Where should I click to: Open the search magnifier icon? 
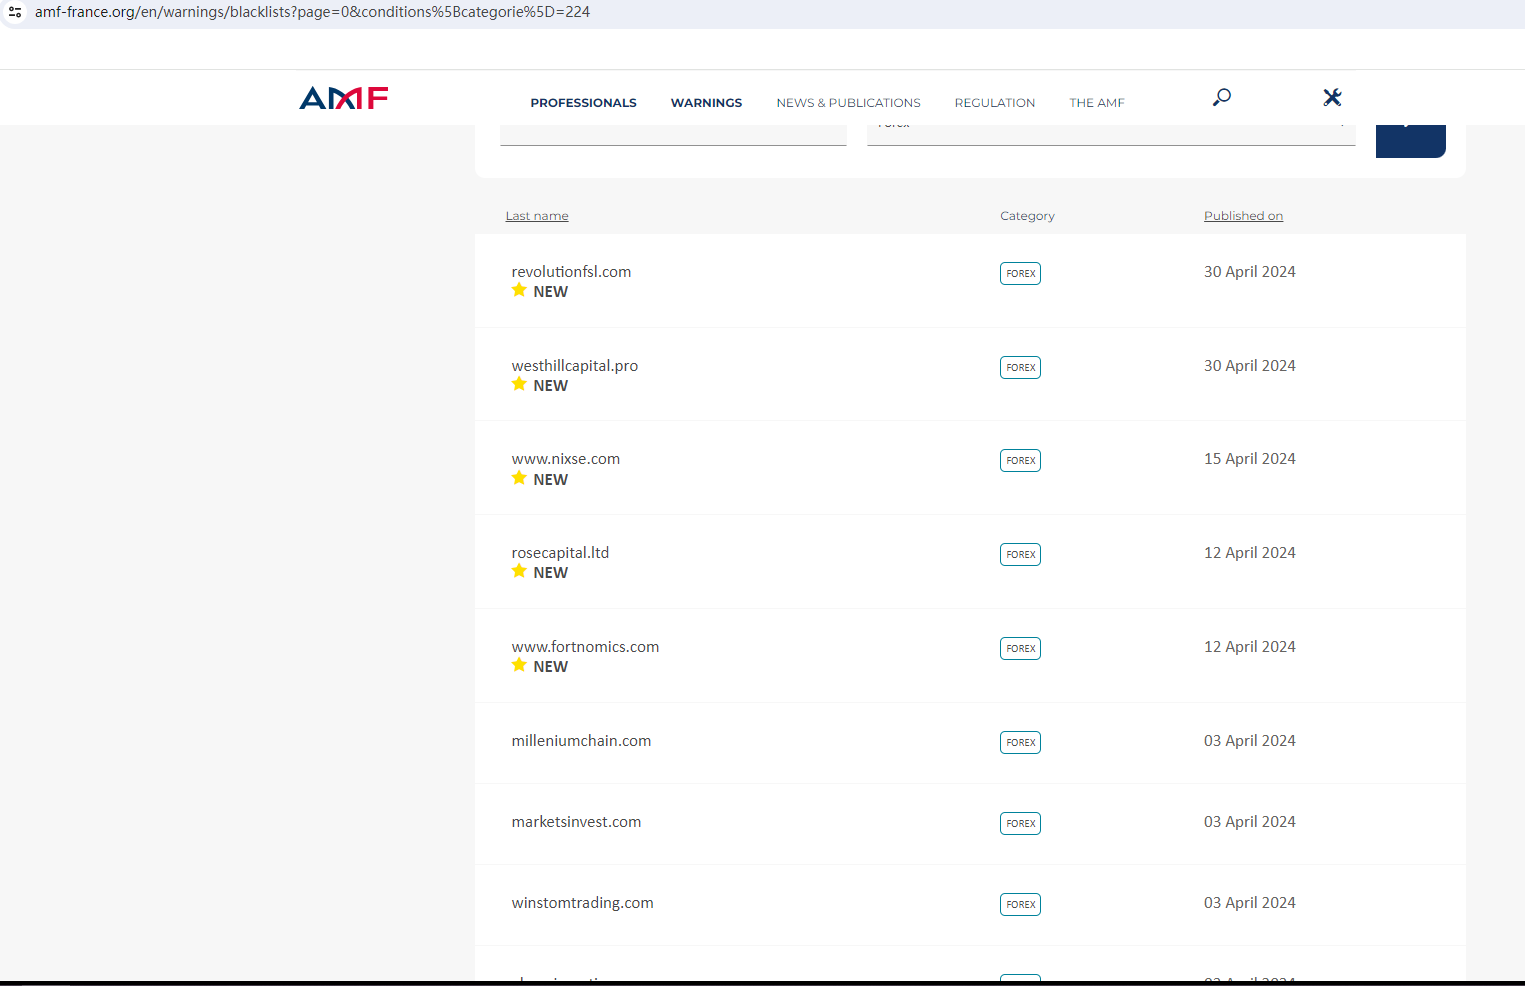coord(1221,97)
